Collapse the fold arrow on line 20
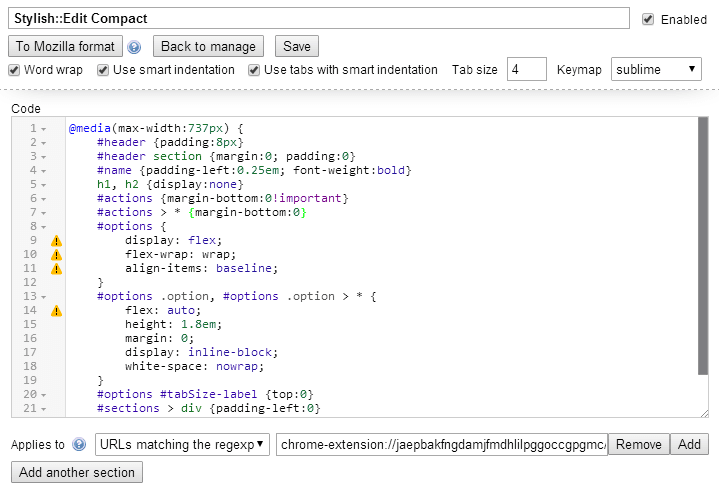 44,395
